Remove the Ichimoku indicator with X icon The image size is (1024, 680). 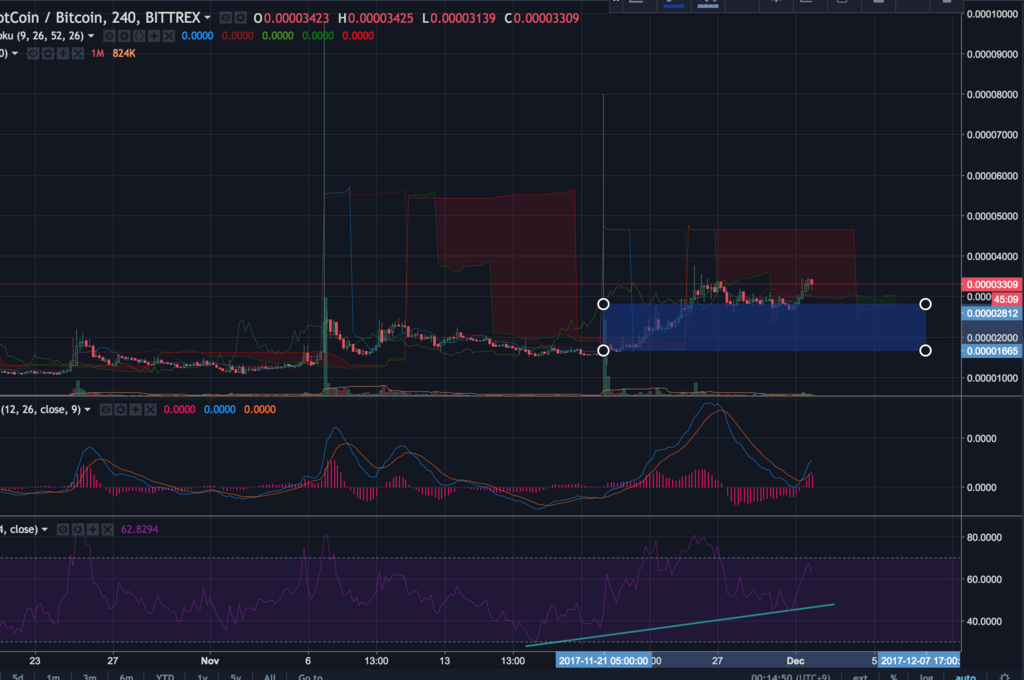(168, 36)
